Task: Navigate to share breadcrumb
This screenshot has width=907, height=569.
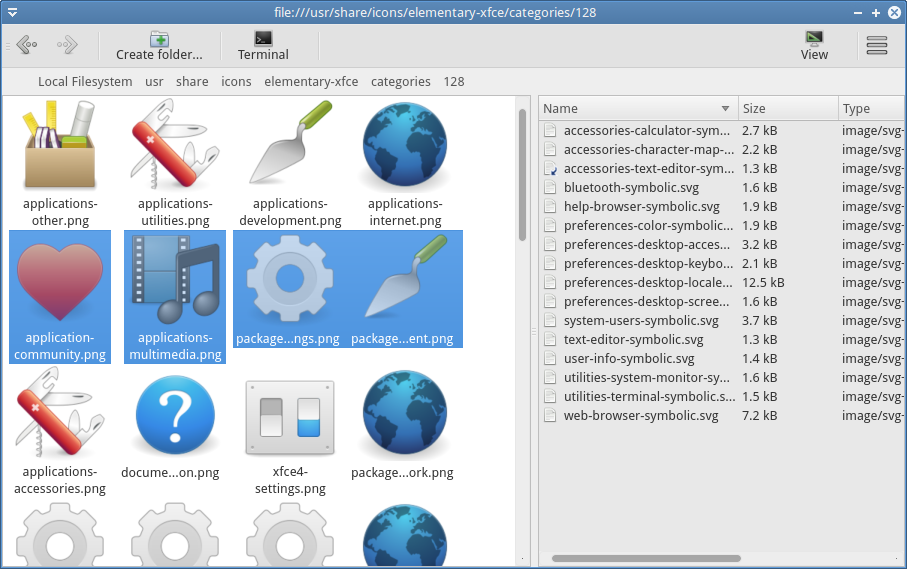Action: click(192, 82)
